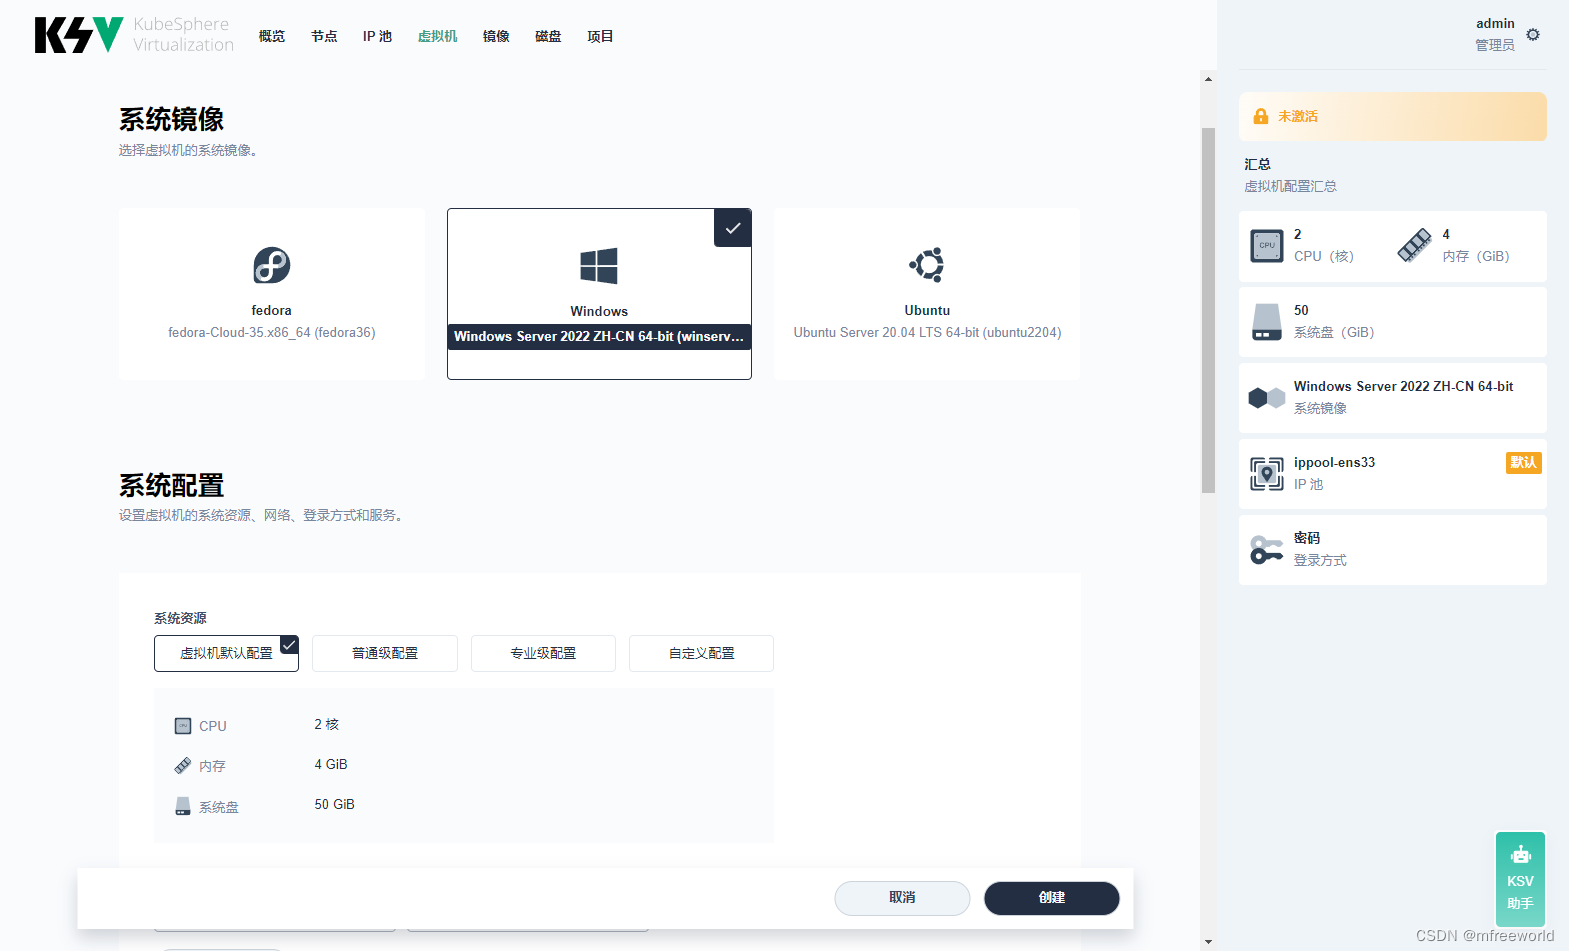Click the 系统镜像 heading
Screen dimensions: 1569x951
171,119
